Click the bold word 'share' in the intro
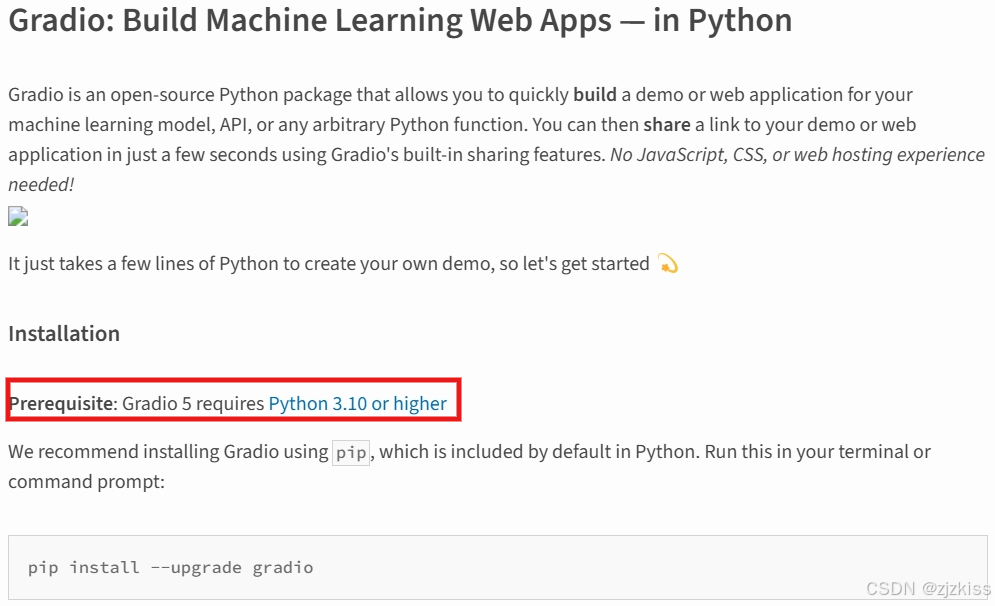This screenshot has height=606, width=995. coord(666,124)
